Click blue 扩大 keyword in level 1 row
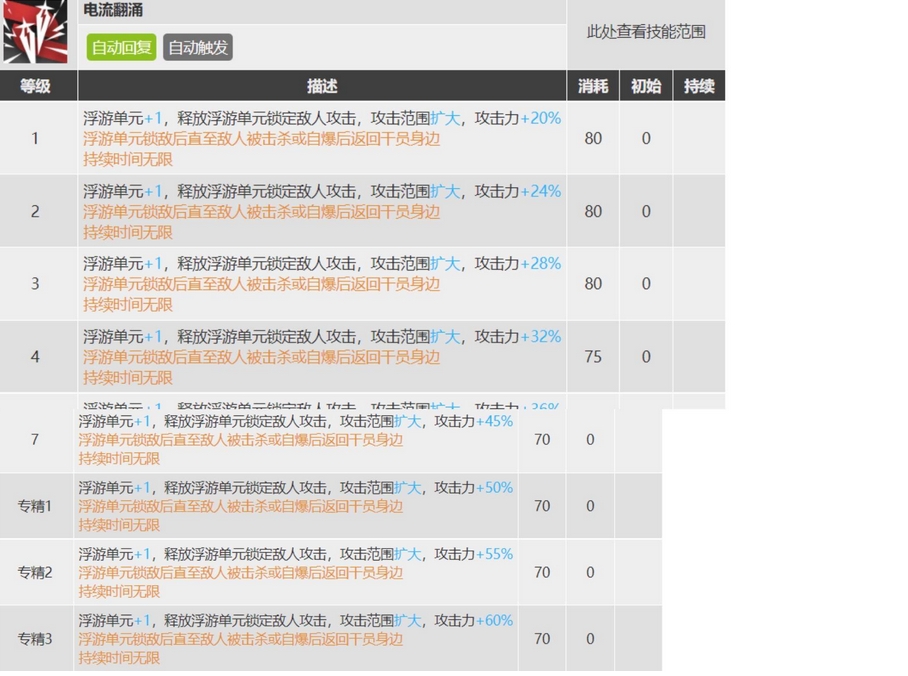Viewport: 908px width, 676px height. point(445,118)
